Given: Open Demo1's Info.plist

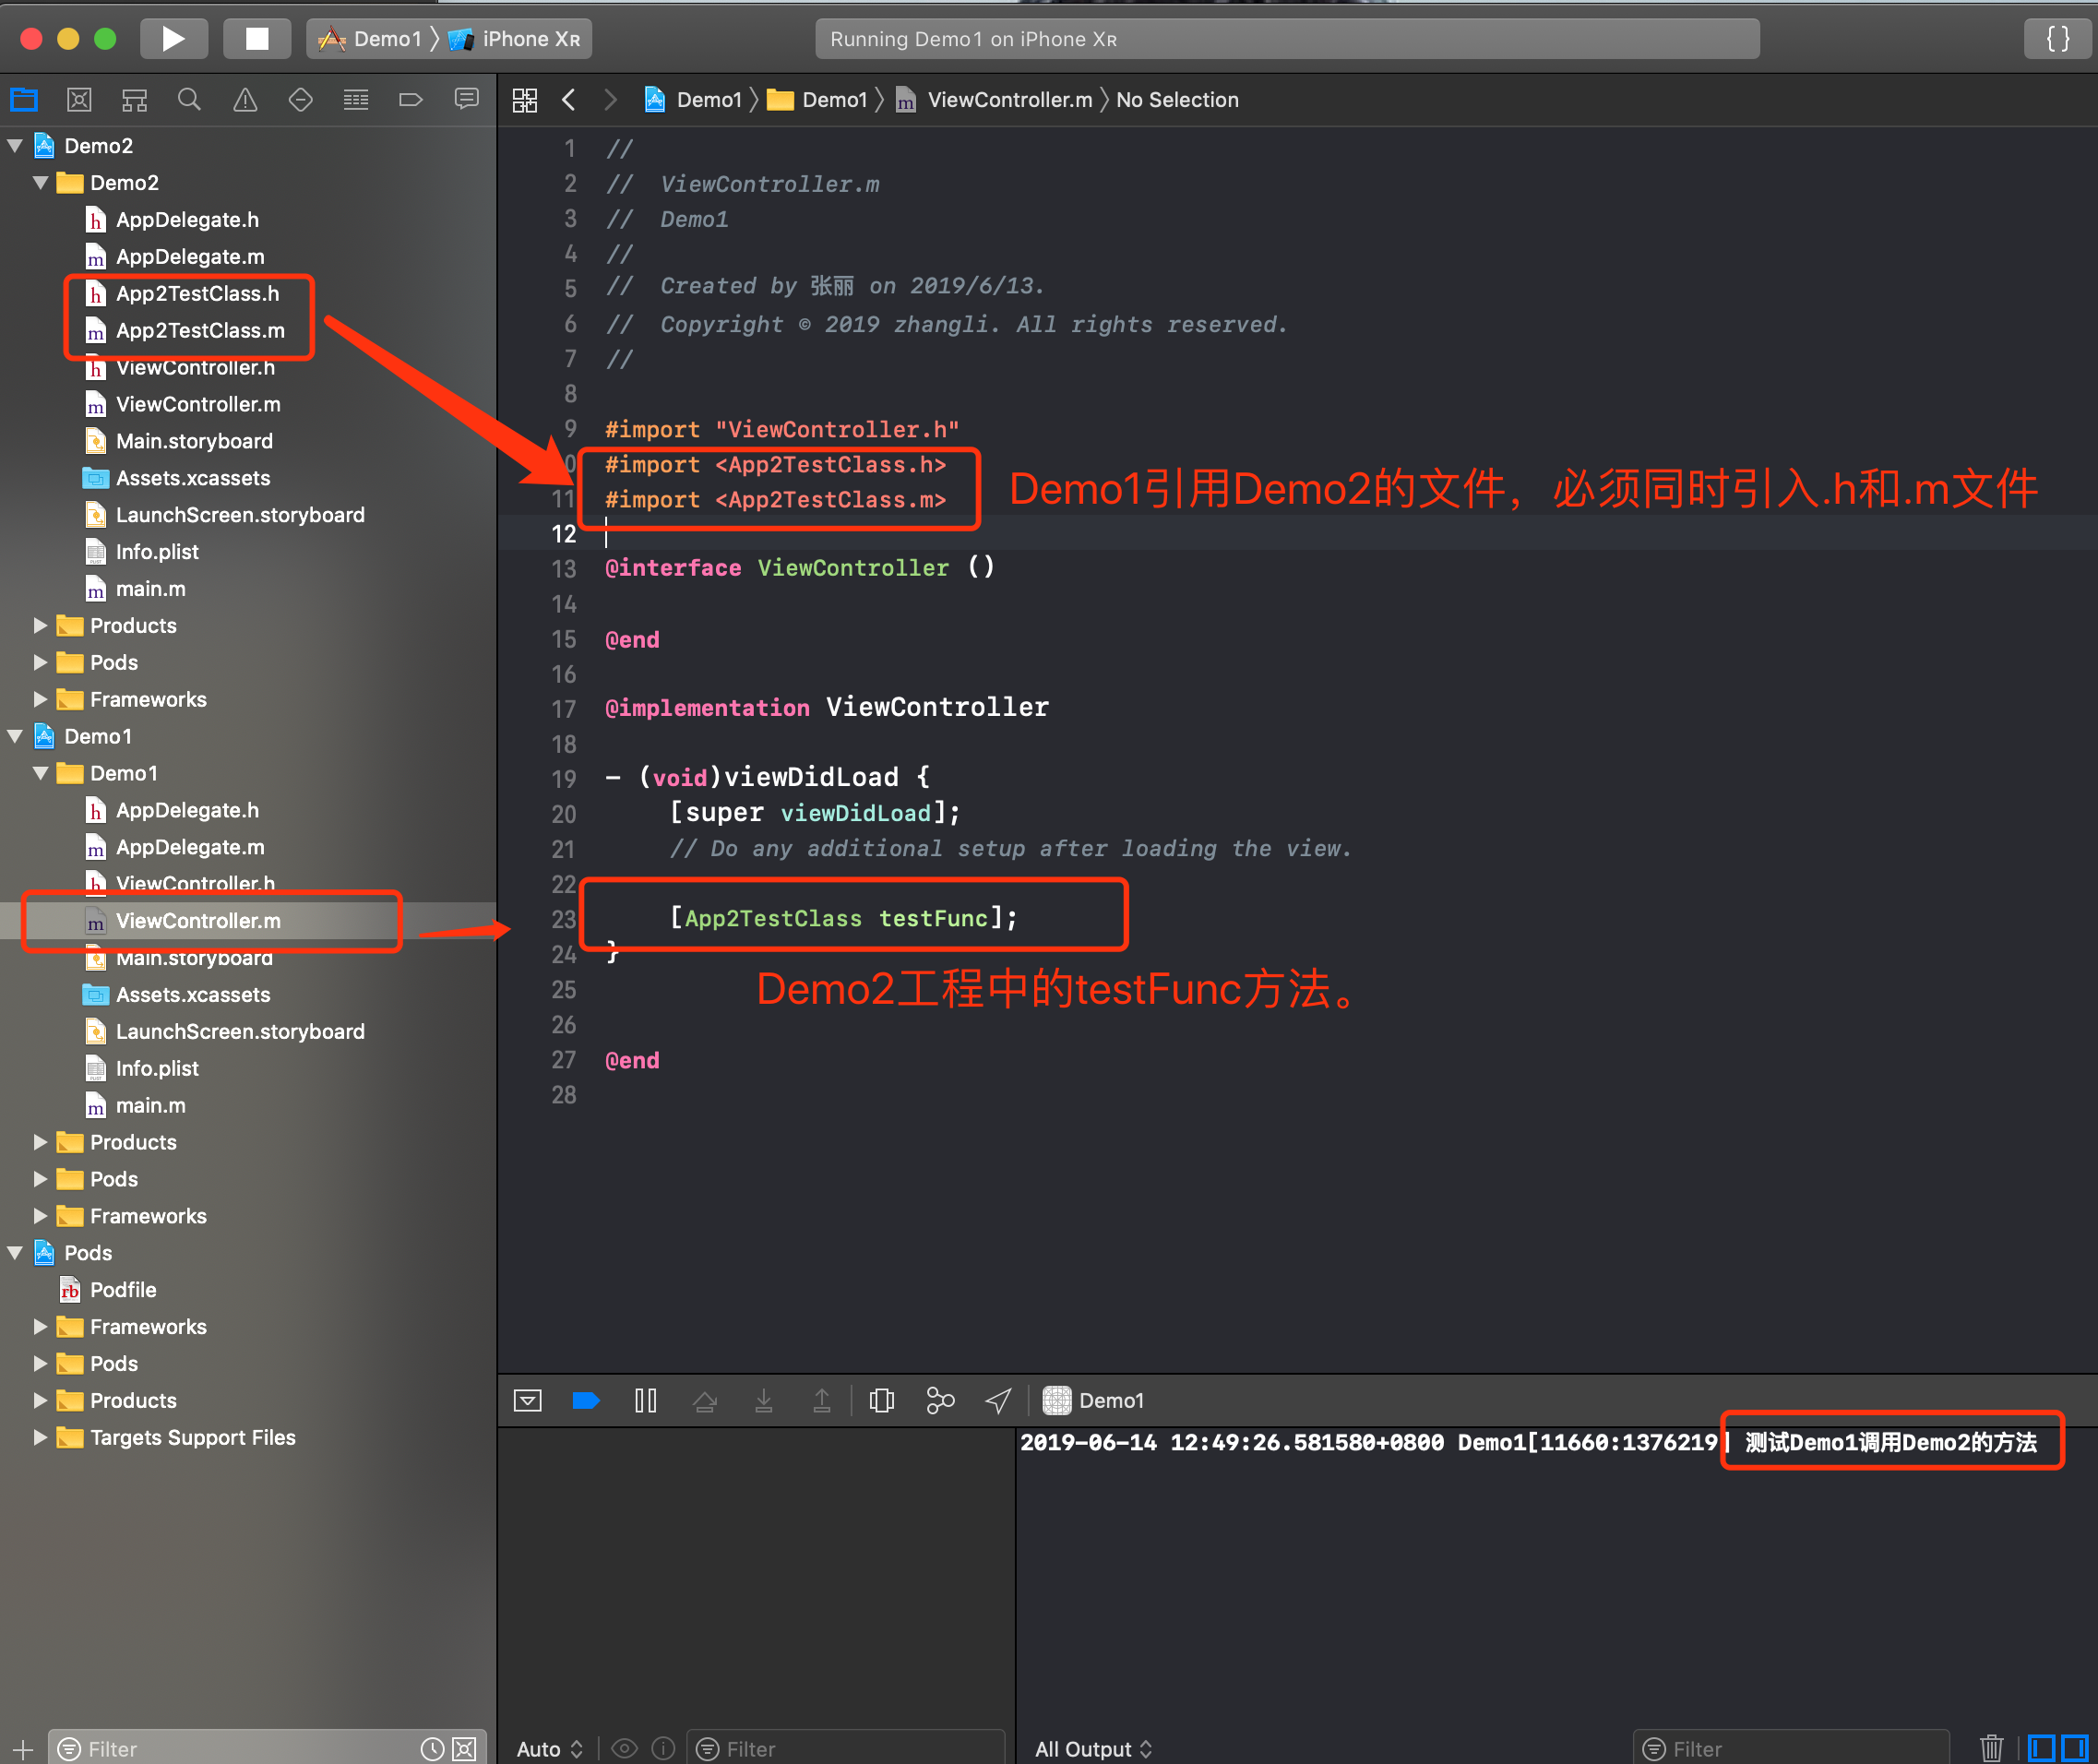Looking at the screenshot, I should pyautogui.click(x=157, y=1069).
